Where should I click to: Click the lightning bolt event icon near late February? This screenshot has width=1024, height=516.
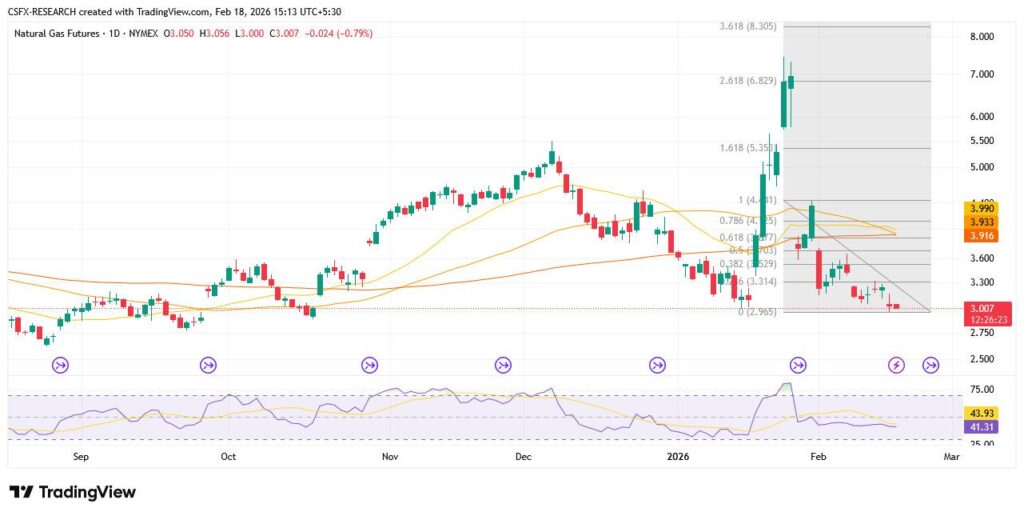[897, 365]
